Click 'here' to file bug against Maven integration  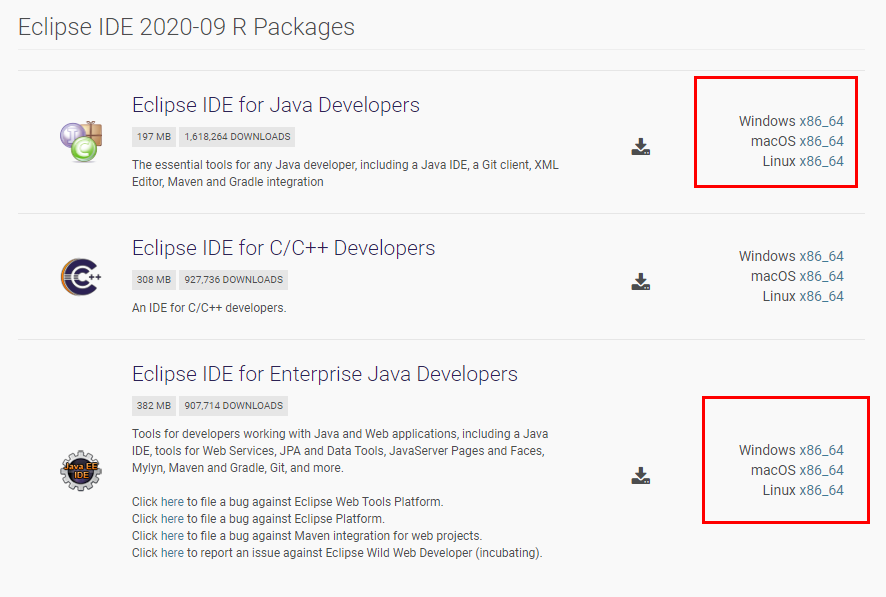[172, 535]
